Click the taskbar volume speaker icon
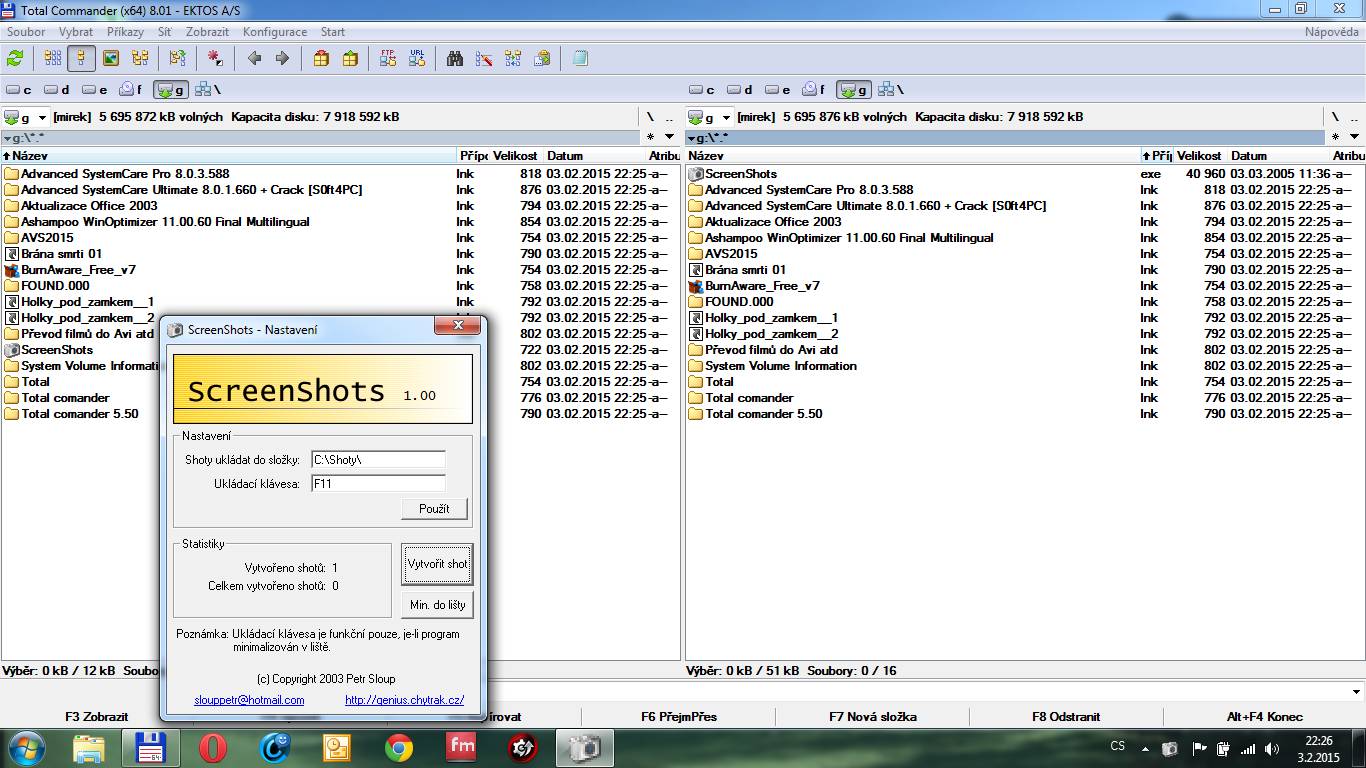 click(1271, 748)
